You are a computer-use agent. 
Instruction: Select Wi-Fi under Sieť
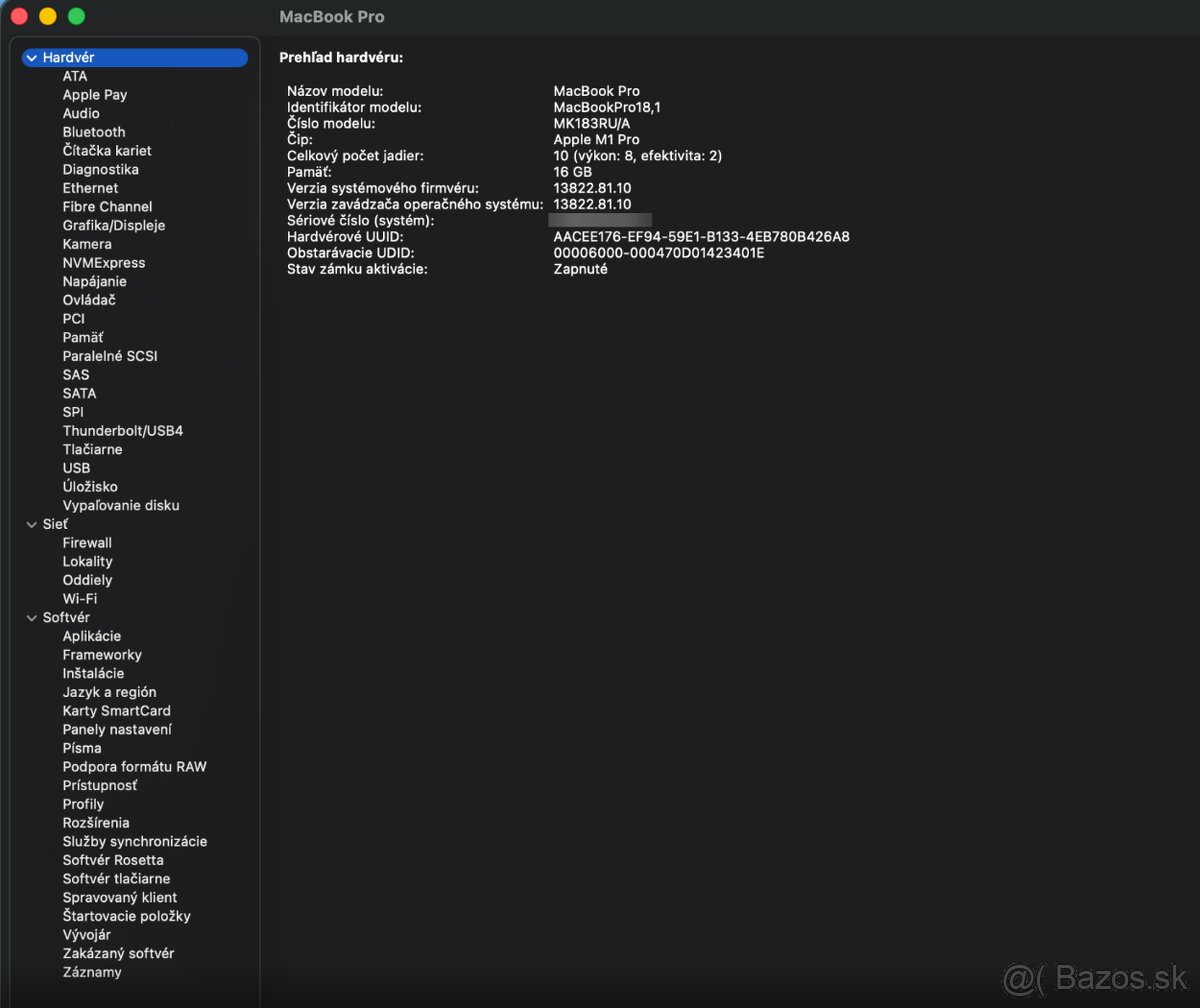click(79, 599)
